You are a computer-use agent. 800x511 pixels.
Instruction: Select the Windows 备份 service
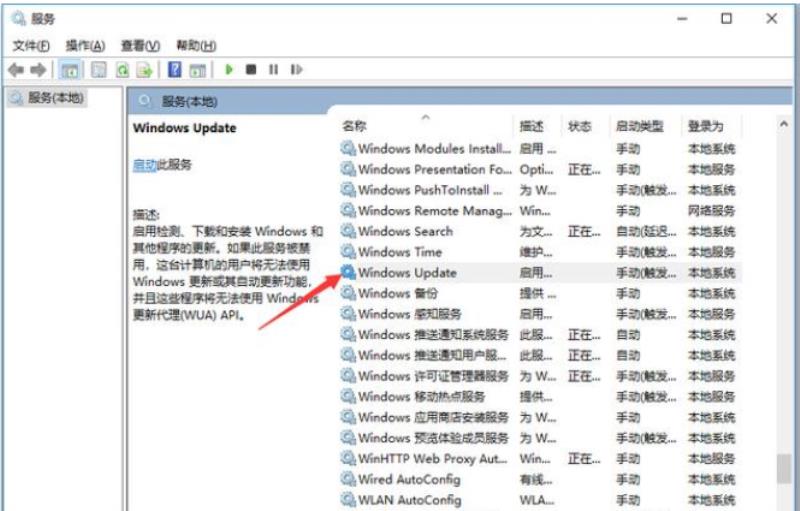pyautogui.click(x=539, y=293)
